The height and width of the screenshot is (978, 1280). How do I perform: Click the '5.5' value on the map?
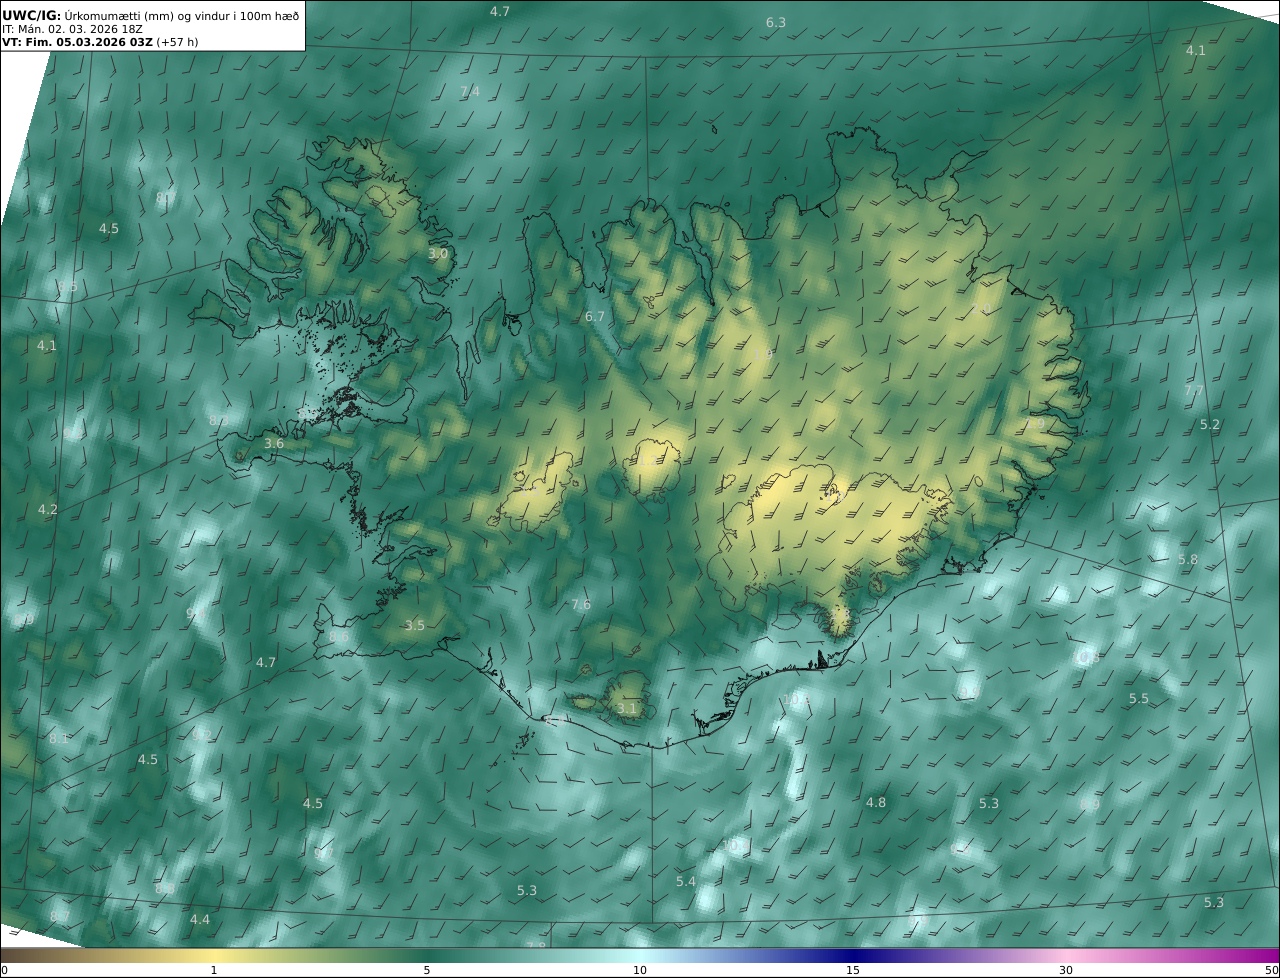click(1139, 699)
